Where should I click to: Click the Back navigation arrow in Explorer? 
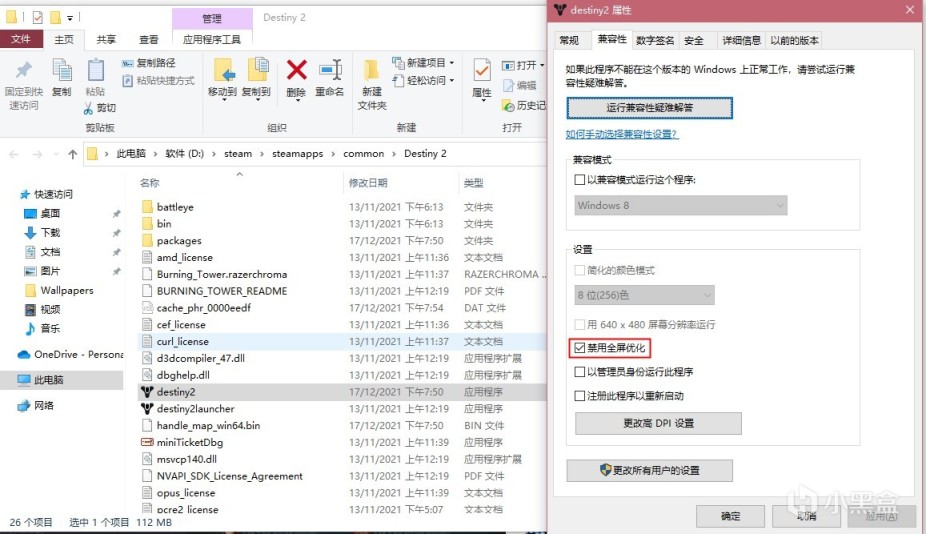tap(14, 154)
